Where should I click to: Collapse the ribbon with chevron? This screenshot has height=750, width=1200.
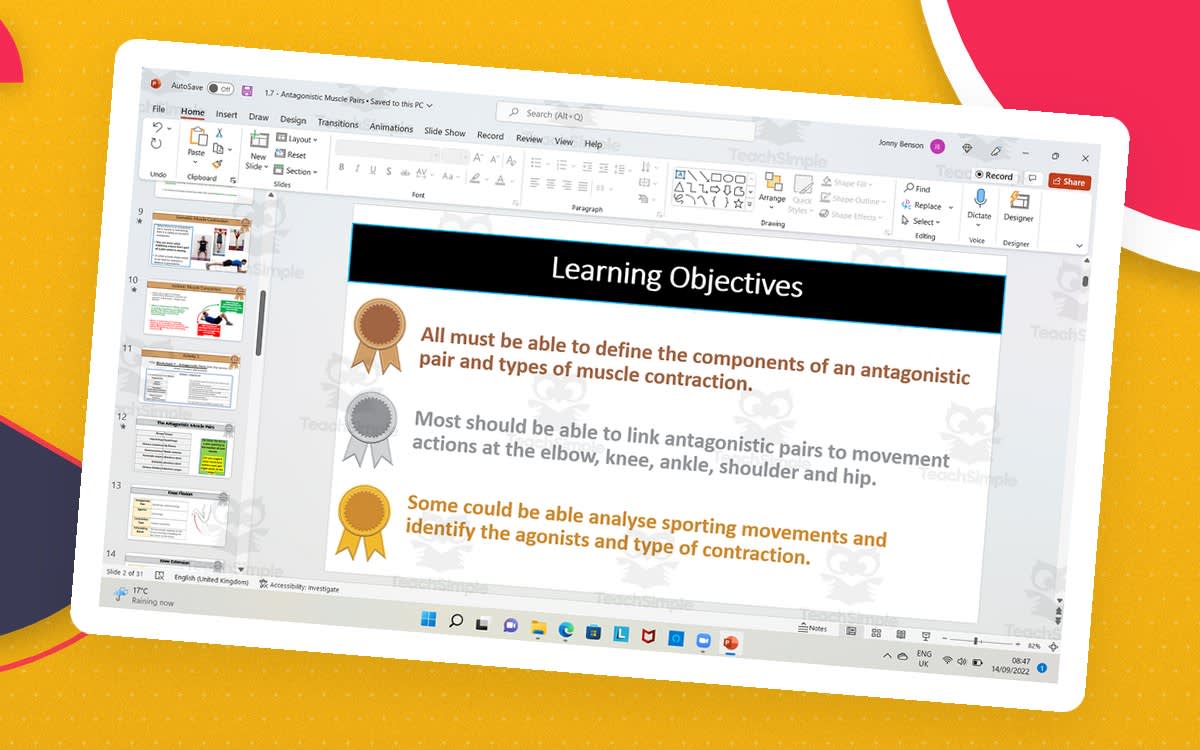pos(1079,245)
